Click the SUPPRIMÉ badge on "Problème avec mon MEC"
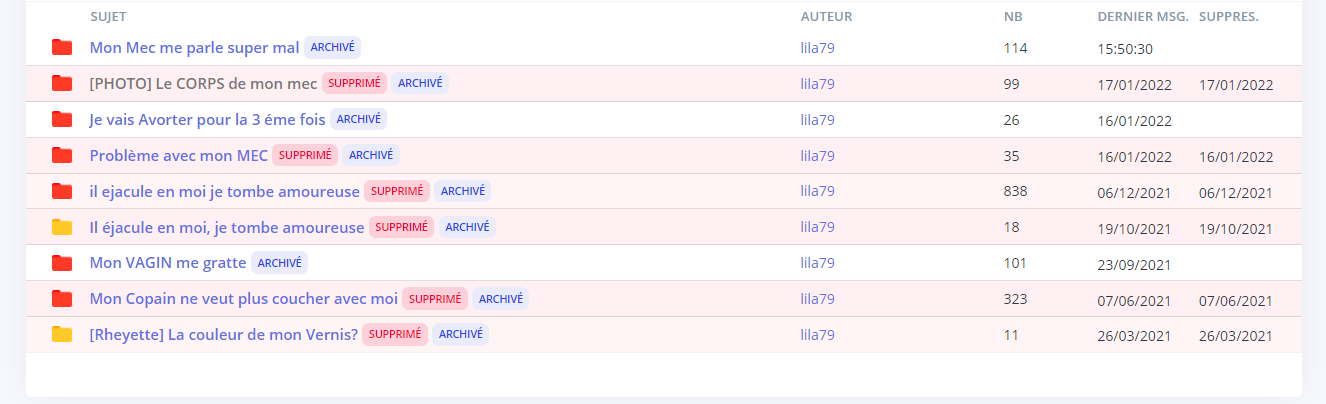Image resolution: width=1326 pixels, height=404 pixels. [x=305, y=155]
